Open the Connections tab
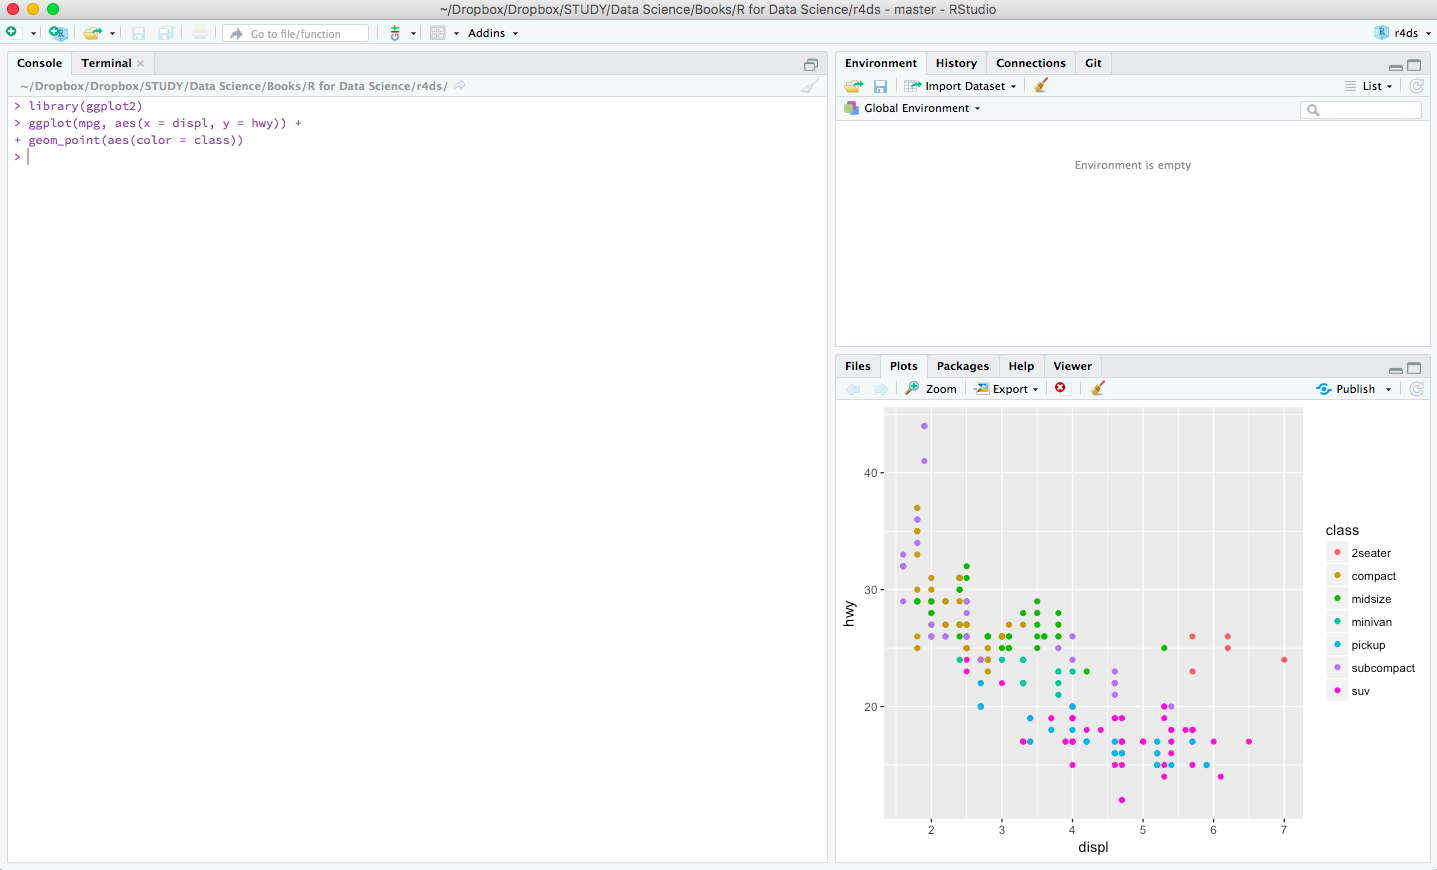 (x=1031, y=63)
